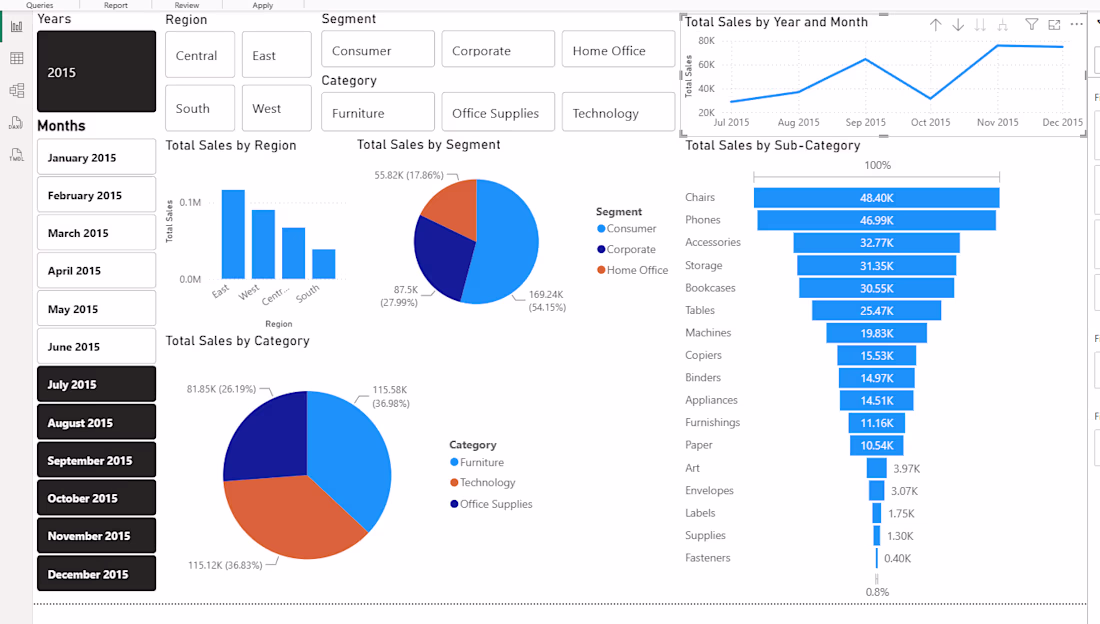Click the Nov 2015 axis label
1100x624 pixels.
coord(998,122)
